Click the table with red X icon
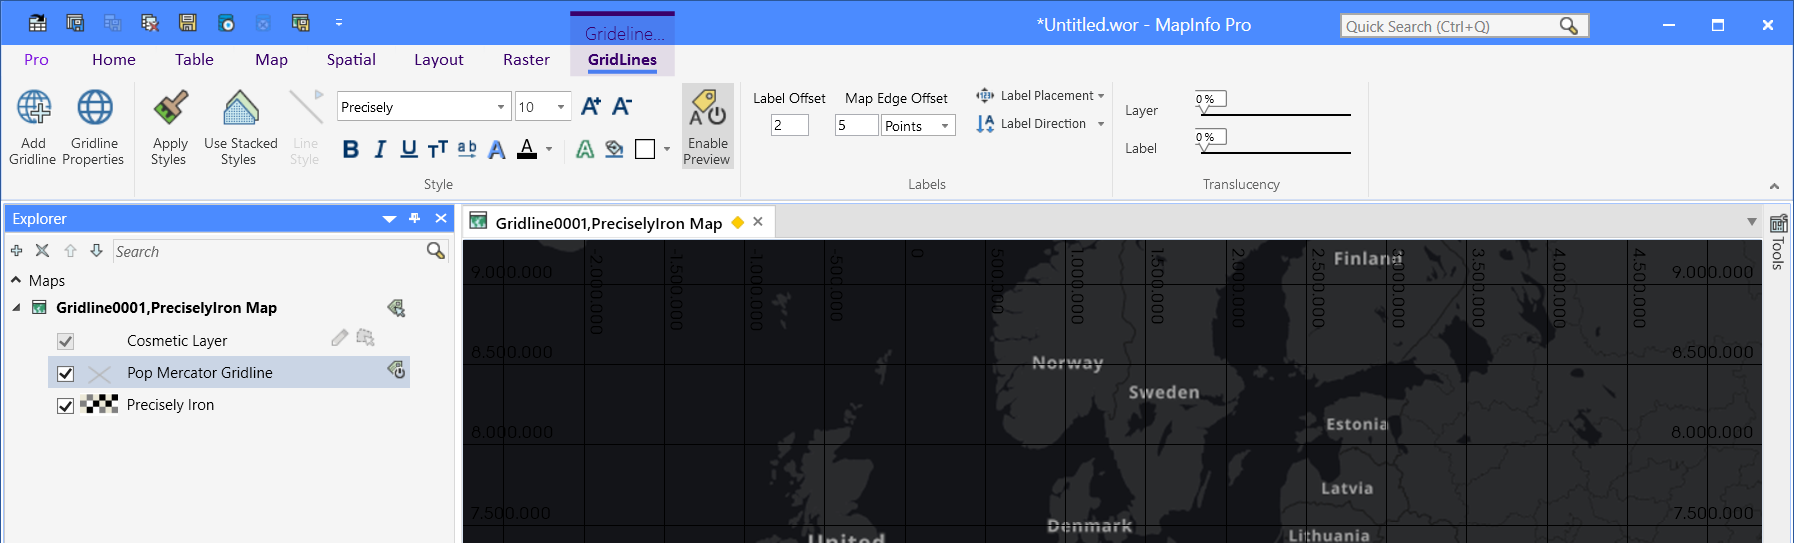 pos(150,23)
